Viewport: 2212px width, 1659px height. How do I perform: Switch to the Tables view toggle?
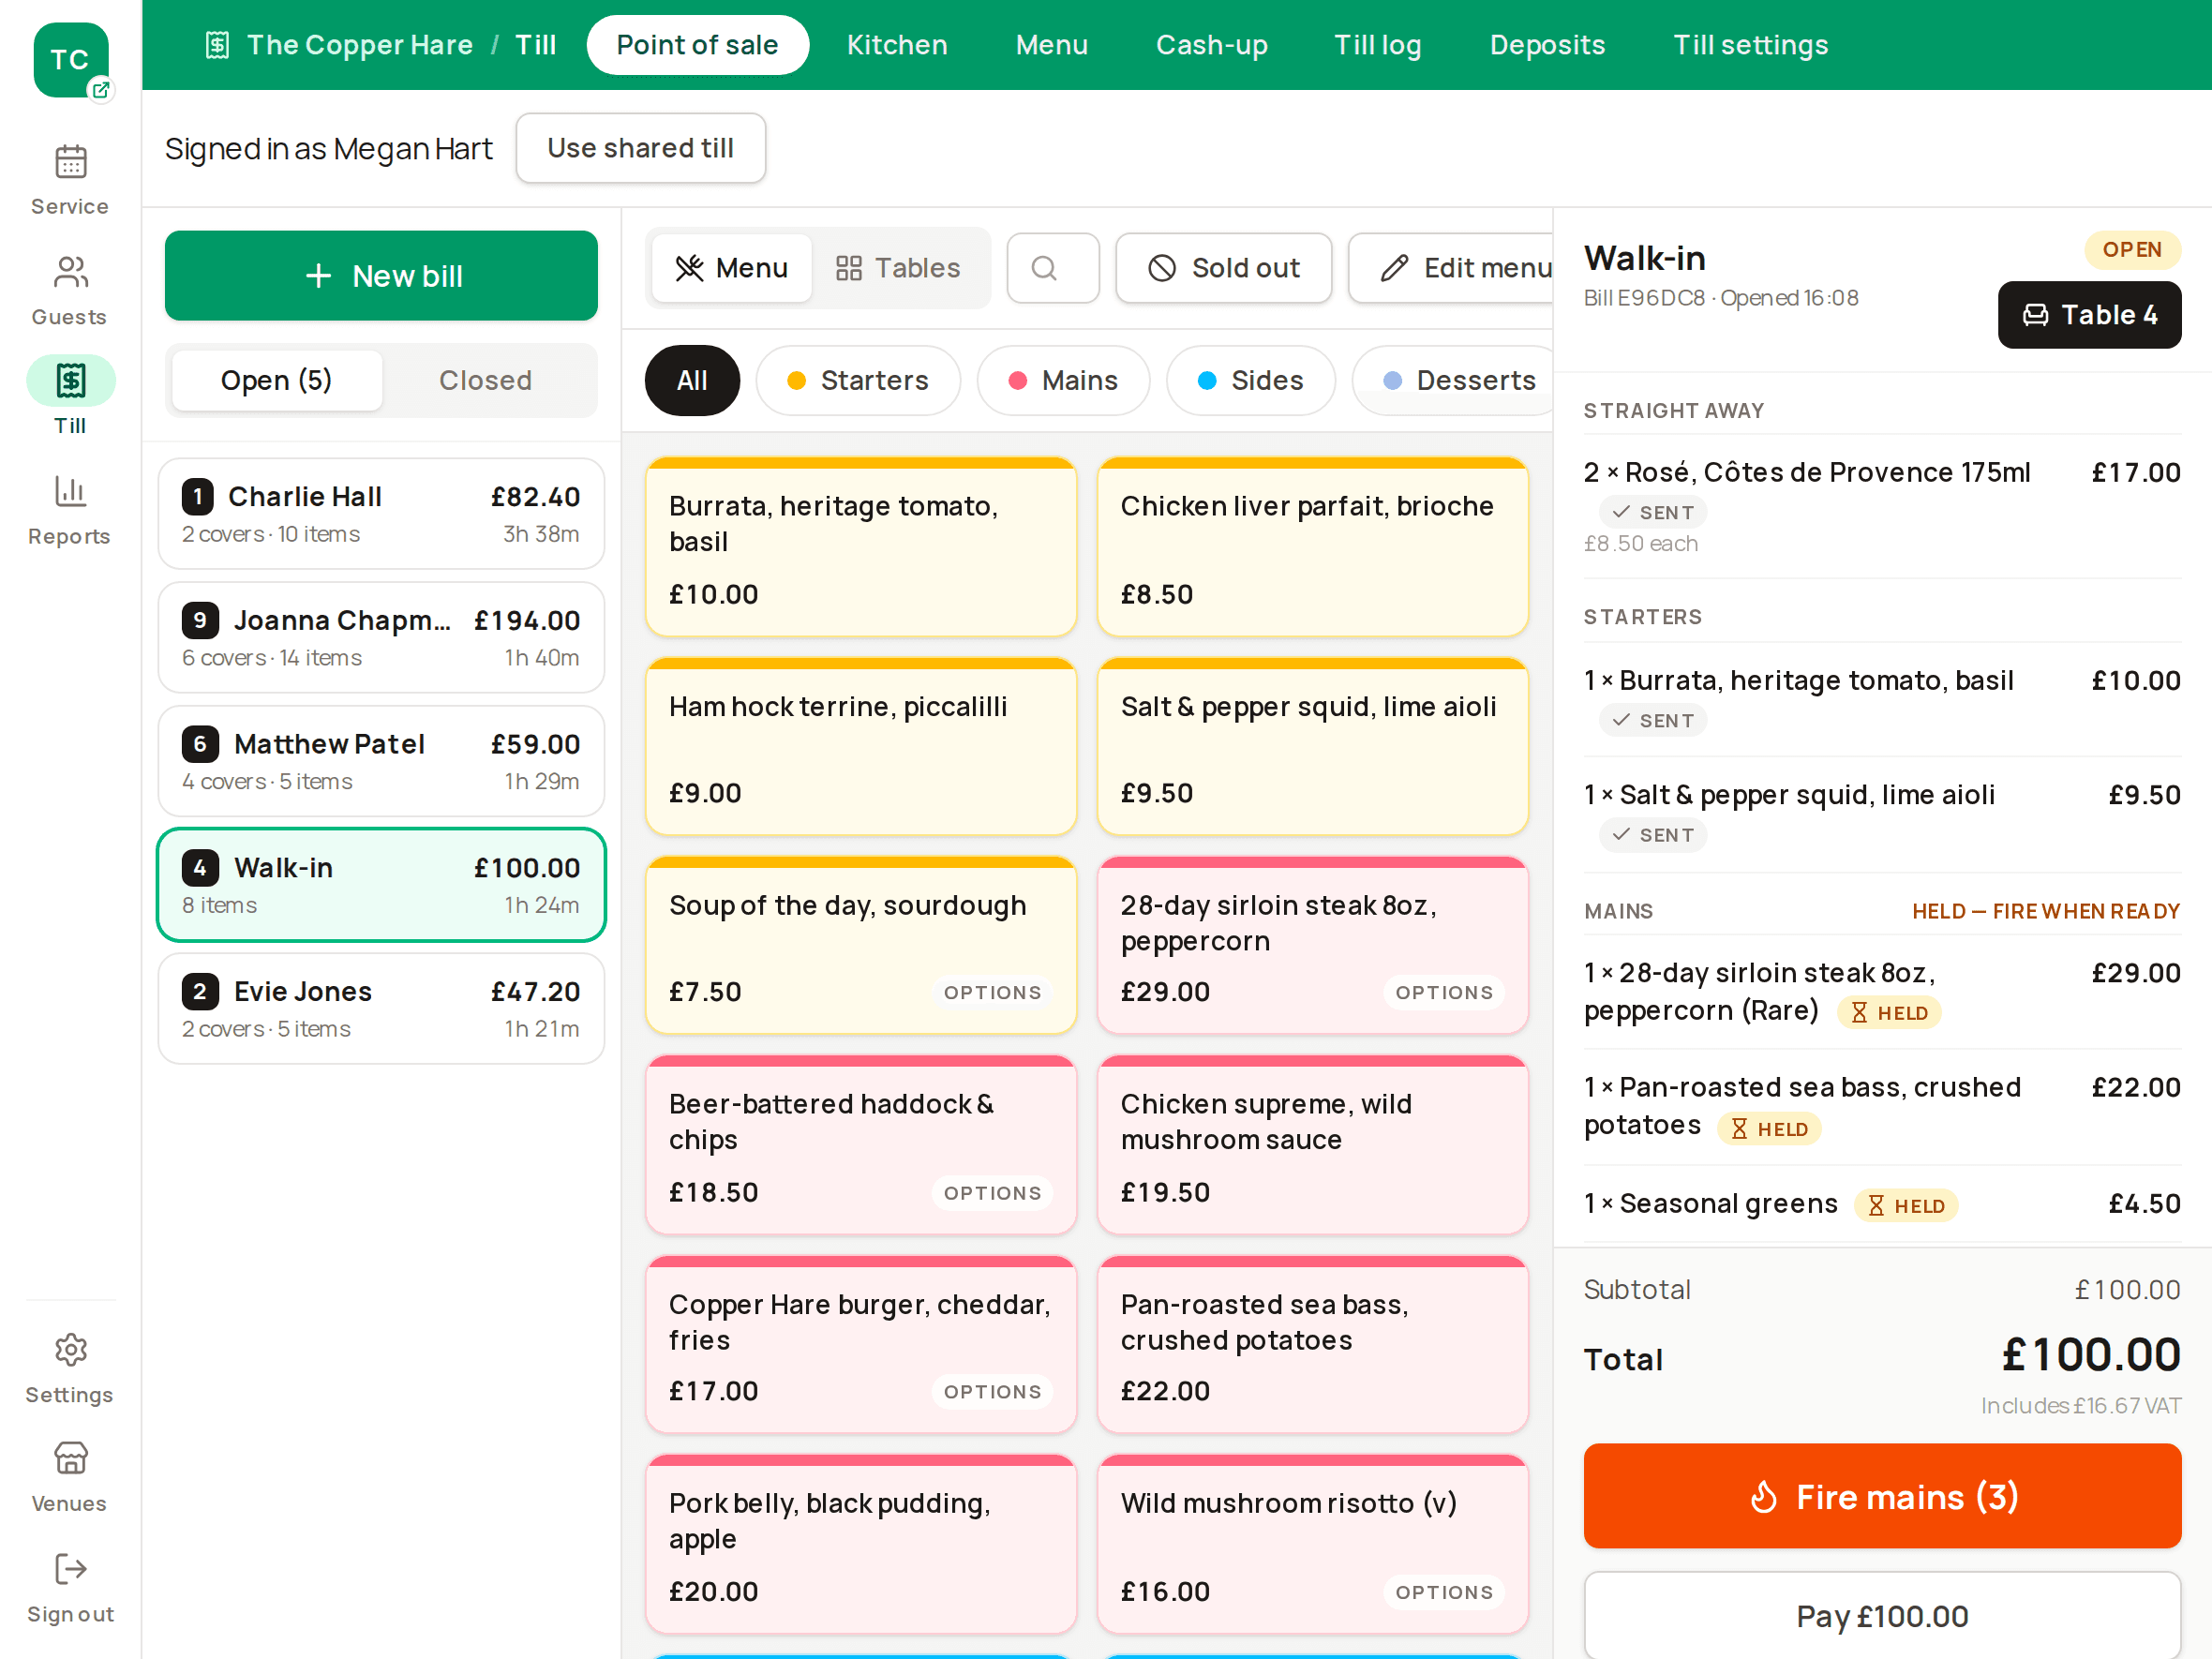coord(898,268)
